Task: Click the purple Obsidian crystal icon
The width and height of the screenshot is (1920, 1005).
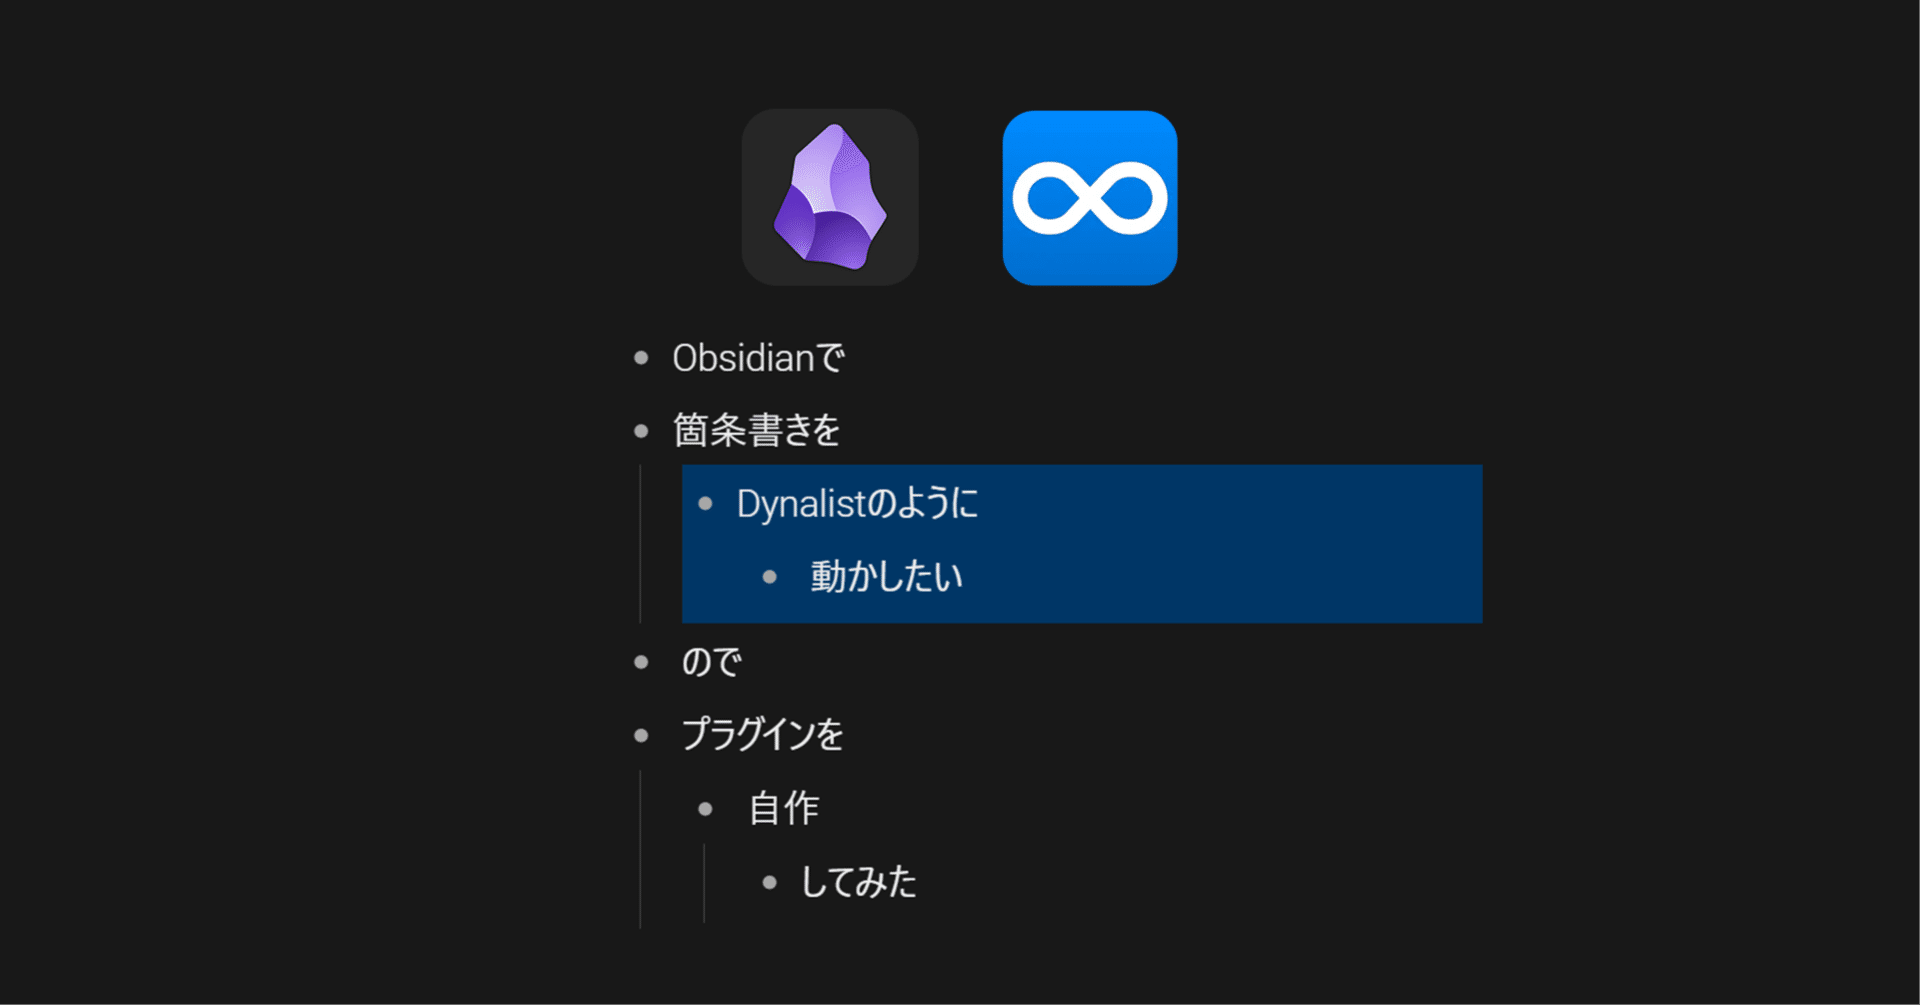Action: (830, 197)
